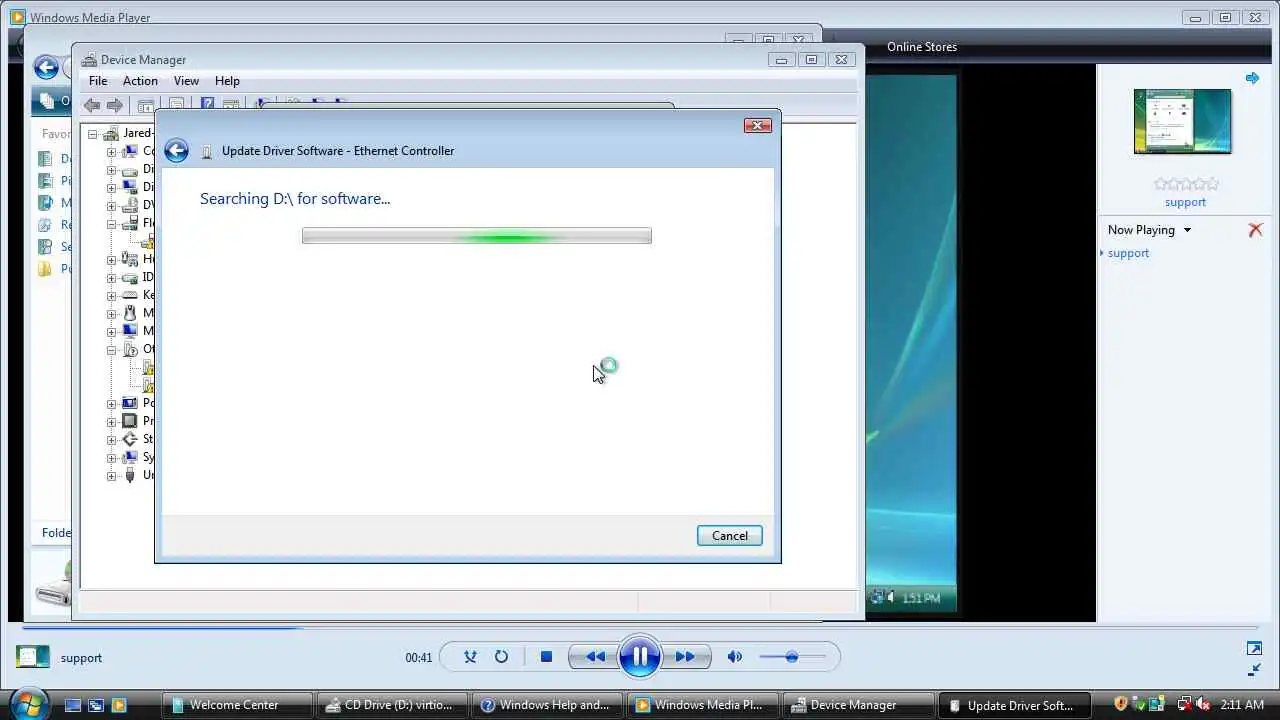Click the Windows Media Player title icon

click(x=17, y=17)
